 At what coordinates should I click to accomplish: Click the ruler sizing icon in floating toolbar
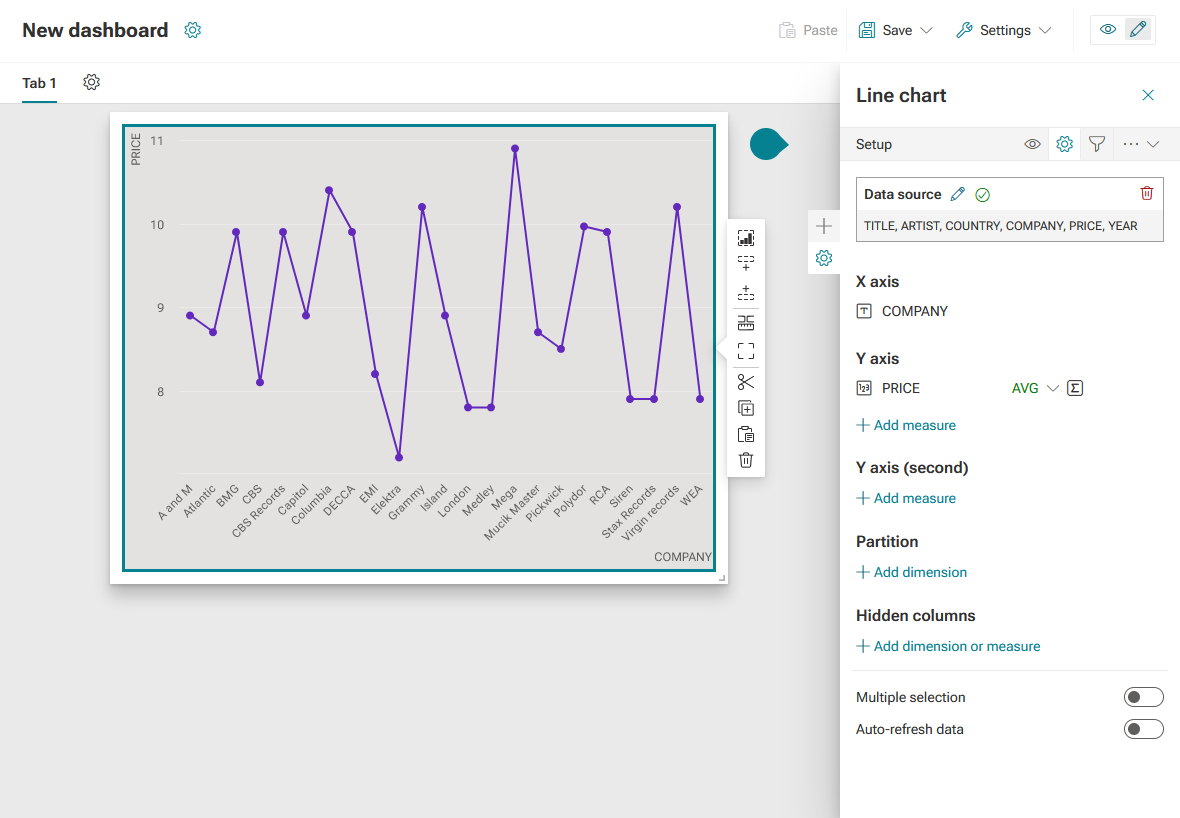746,323
